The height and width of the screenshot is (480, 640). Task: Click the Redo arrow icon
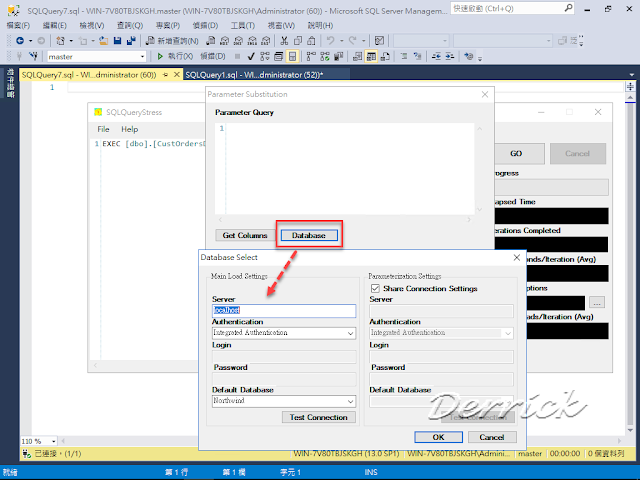[352, 40]
